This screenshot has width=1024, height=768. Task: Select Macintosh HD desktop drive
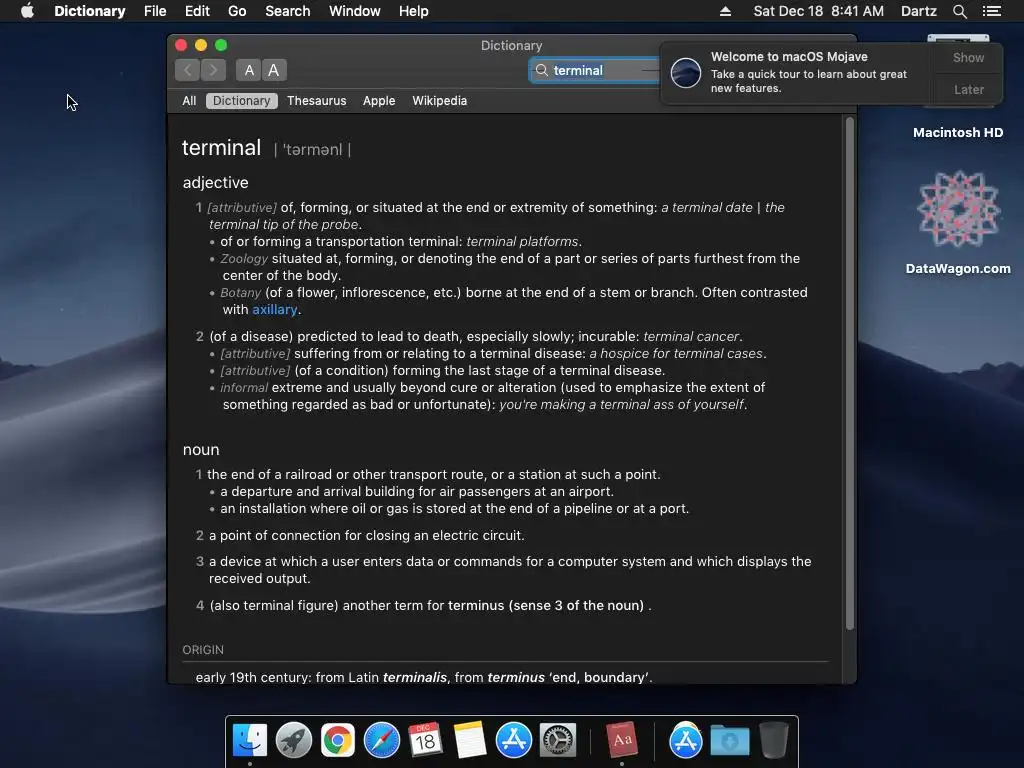(958, 132)
